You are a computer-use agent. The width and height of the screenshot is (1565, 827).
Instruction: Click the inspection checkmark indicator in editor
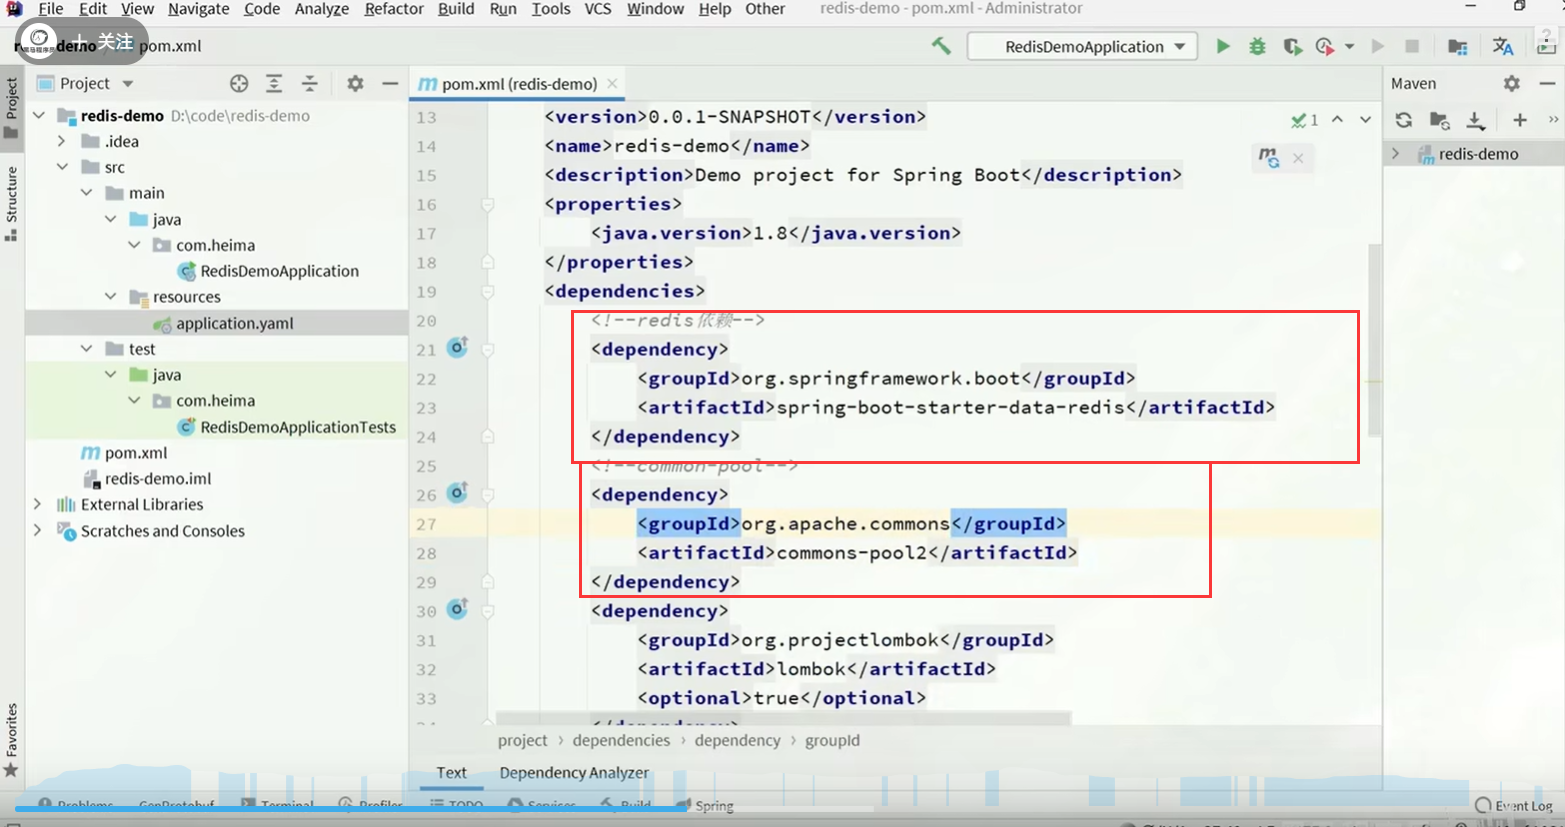[x=1304, y=120]
